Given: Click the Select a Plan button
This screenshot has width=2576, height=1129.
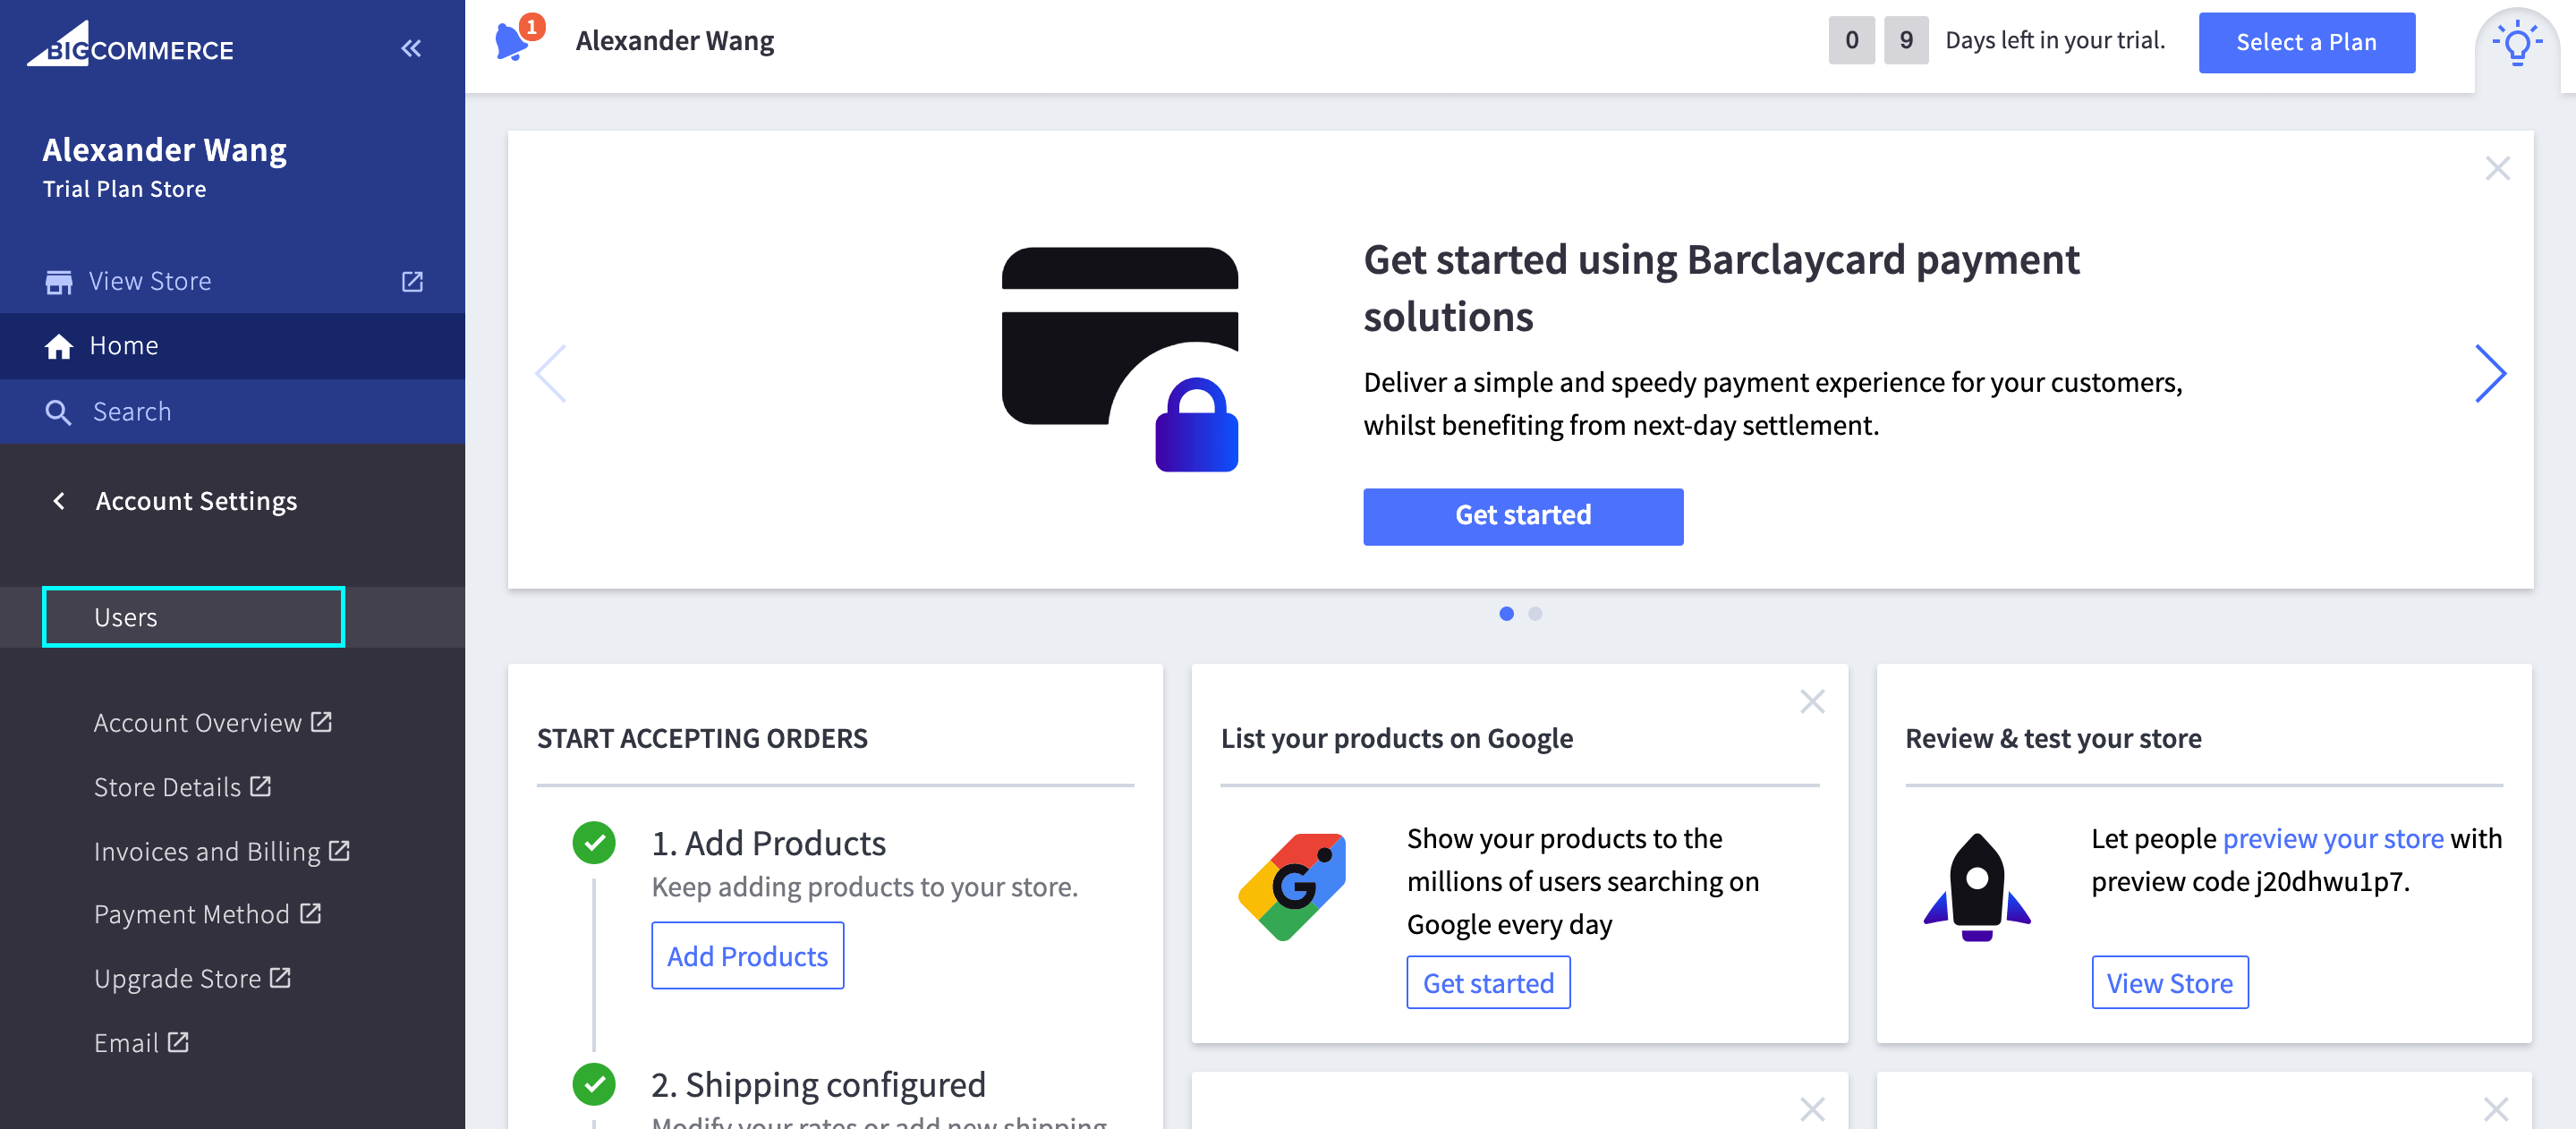Looking at the screenshot, I should [2306, 42].
